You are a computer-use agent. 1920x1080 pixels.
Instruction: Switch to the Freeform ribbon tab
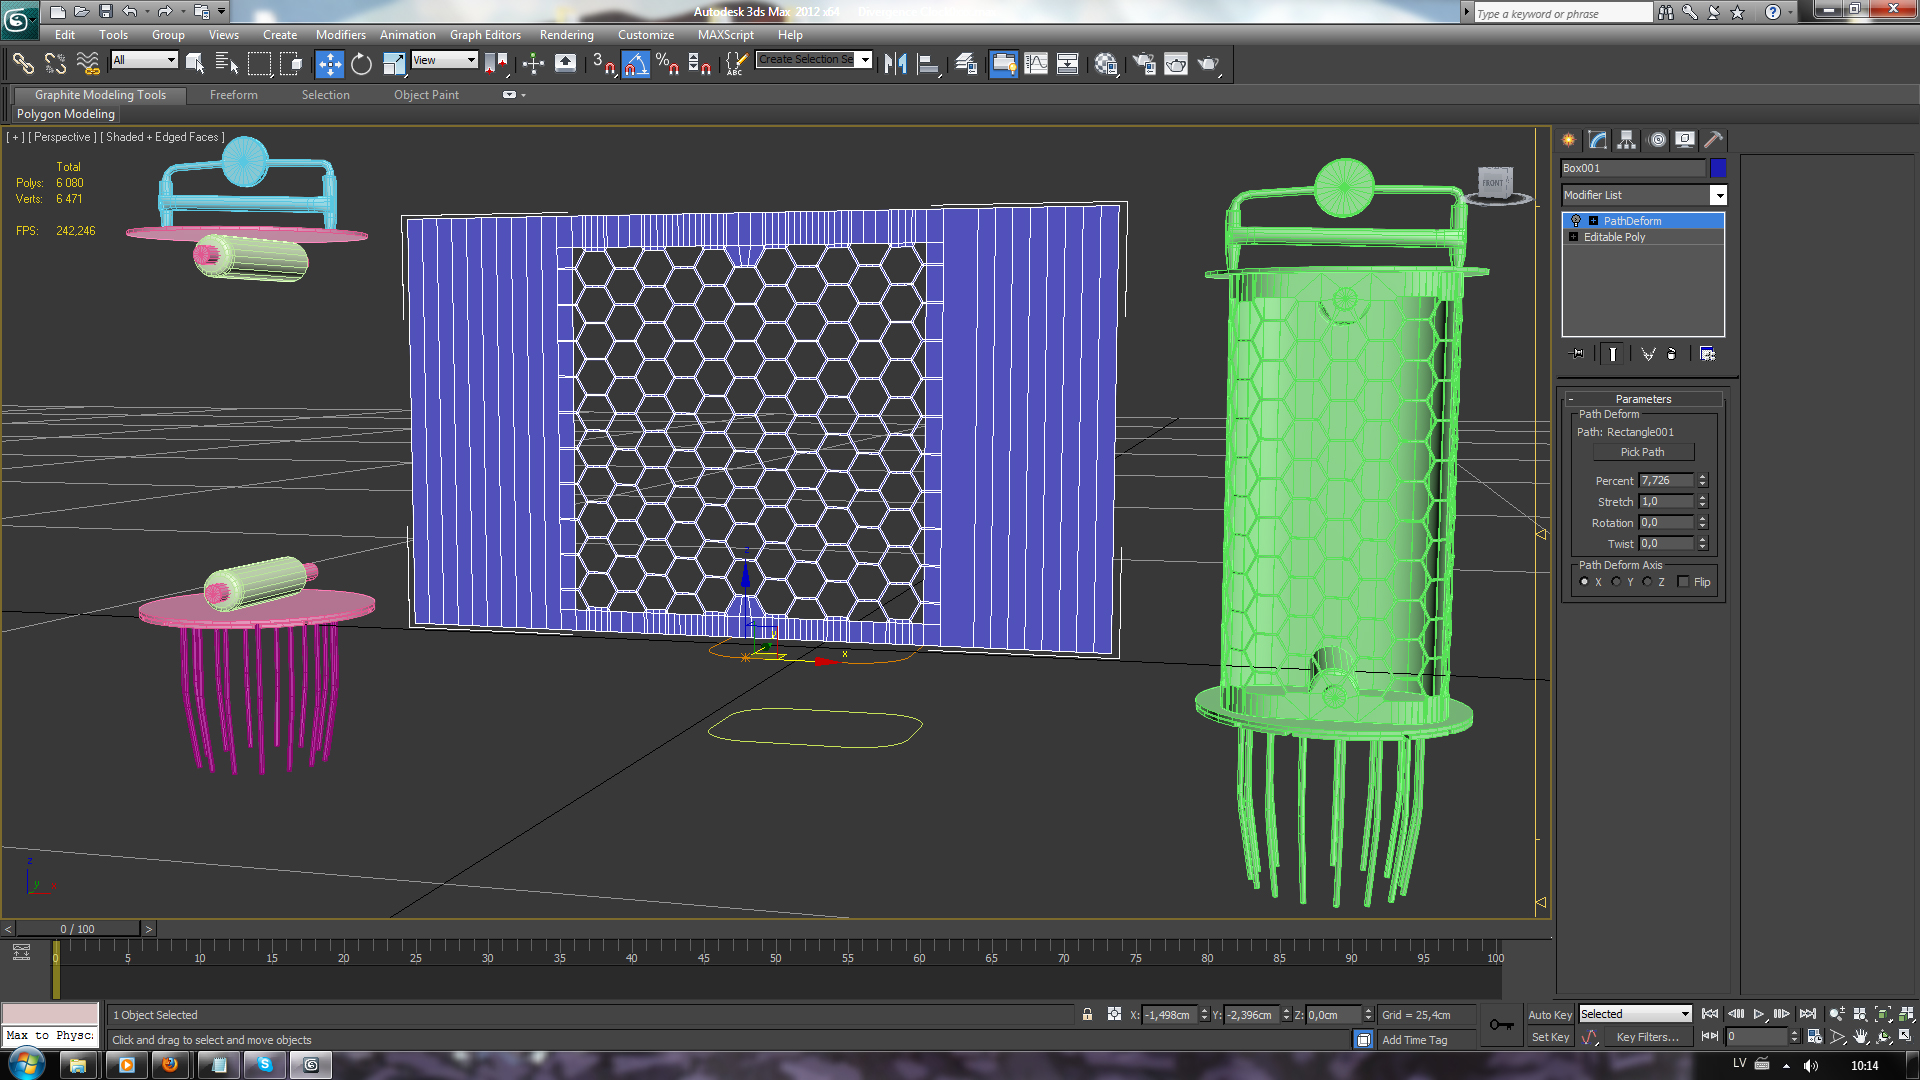click(x=233, y=95)
